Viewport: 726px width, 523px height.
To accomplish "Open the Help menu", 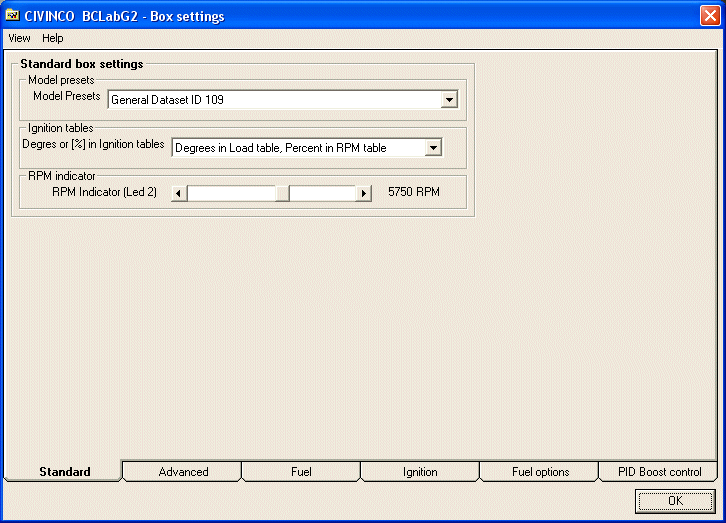I will (52, 38).
